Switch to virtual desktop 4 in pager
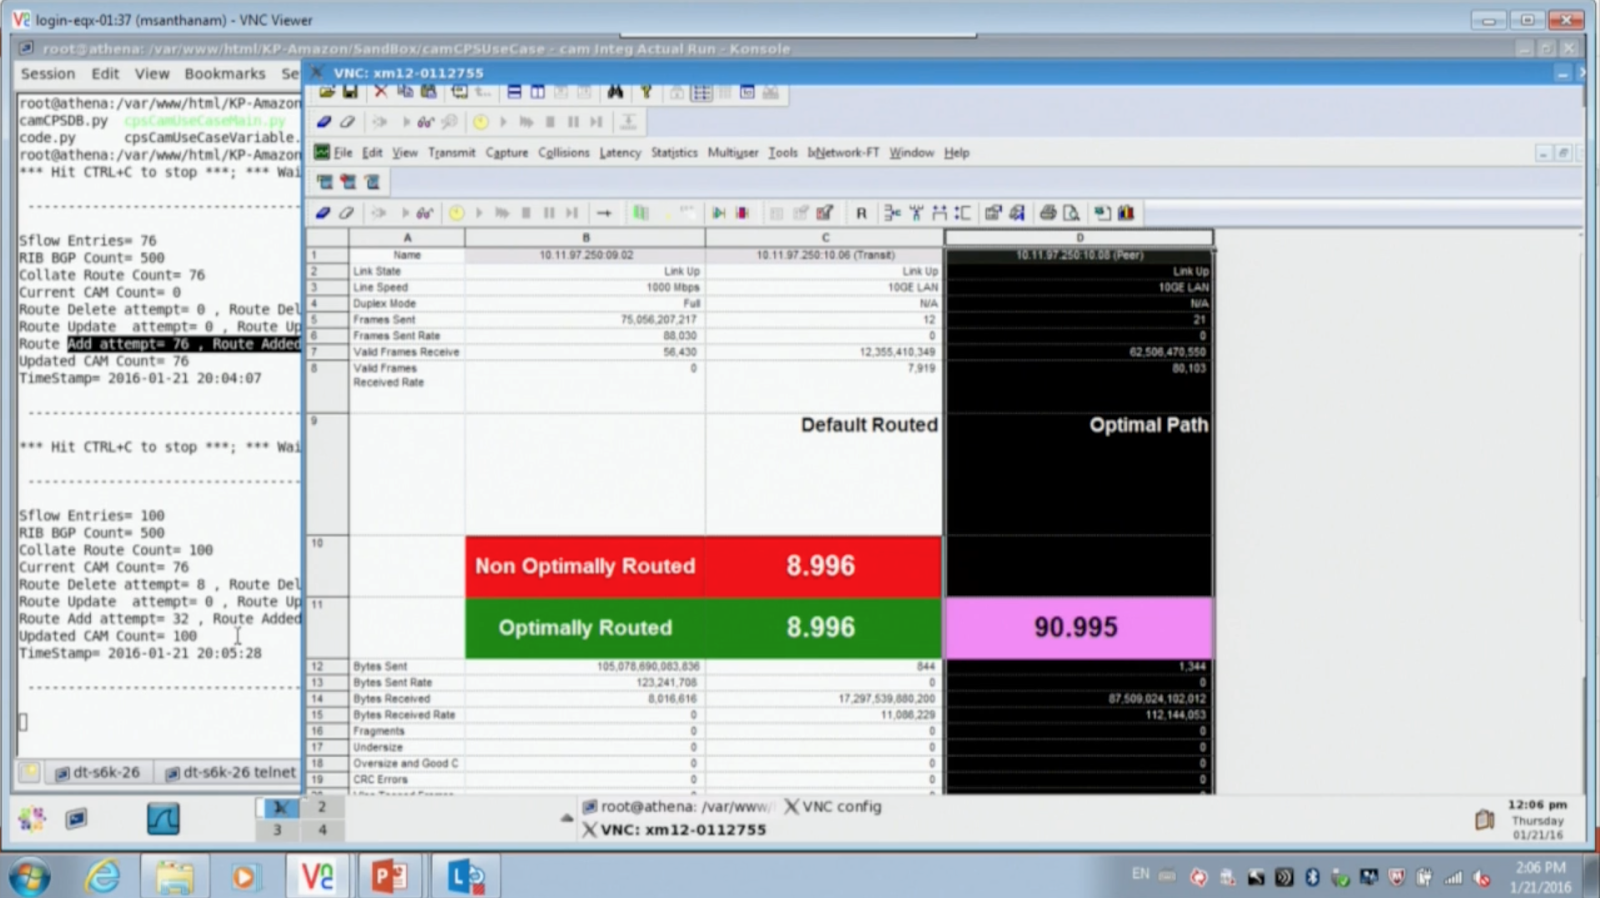1600x898 pixels. (x=322, y=829)
